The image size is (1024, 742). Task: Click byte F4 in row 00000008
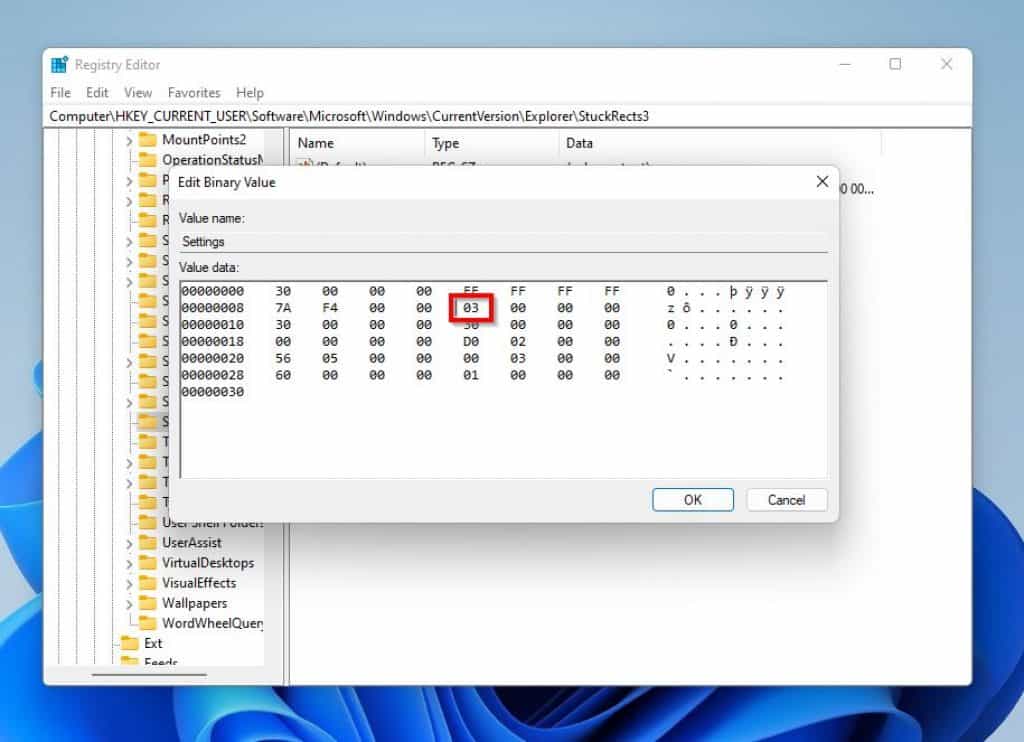coord(330,308)
